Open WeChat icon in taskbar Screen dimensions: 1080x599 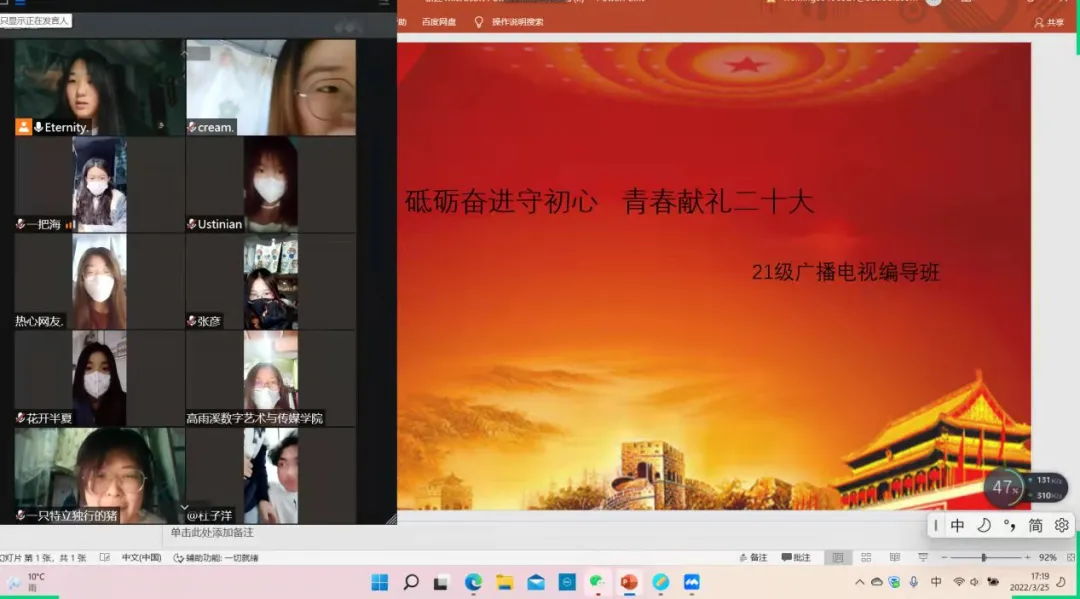click(597, 582)
